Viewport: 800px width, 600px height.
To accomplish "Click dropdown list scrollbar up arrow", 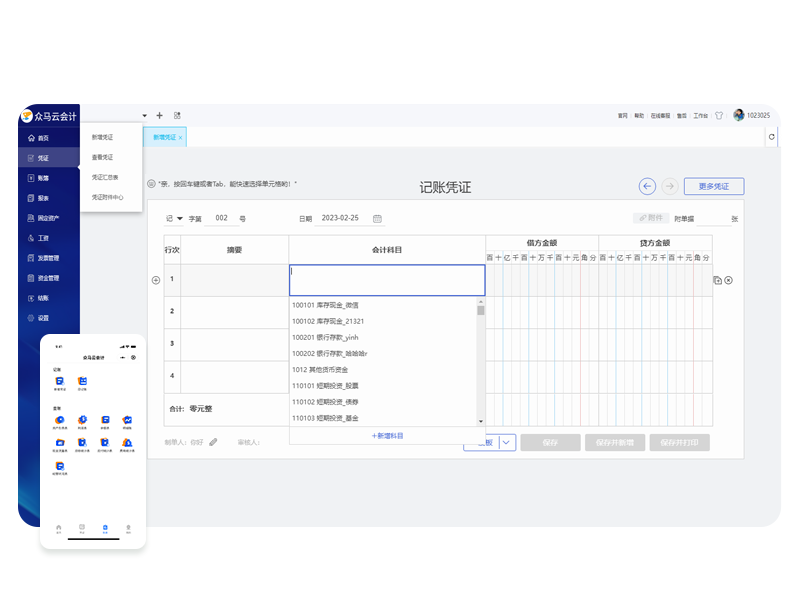I will tap(481, 302).
